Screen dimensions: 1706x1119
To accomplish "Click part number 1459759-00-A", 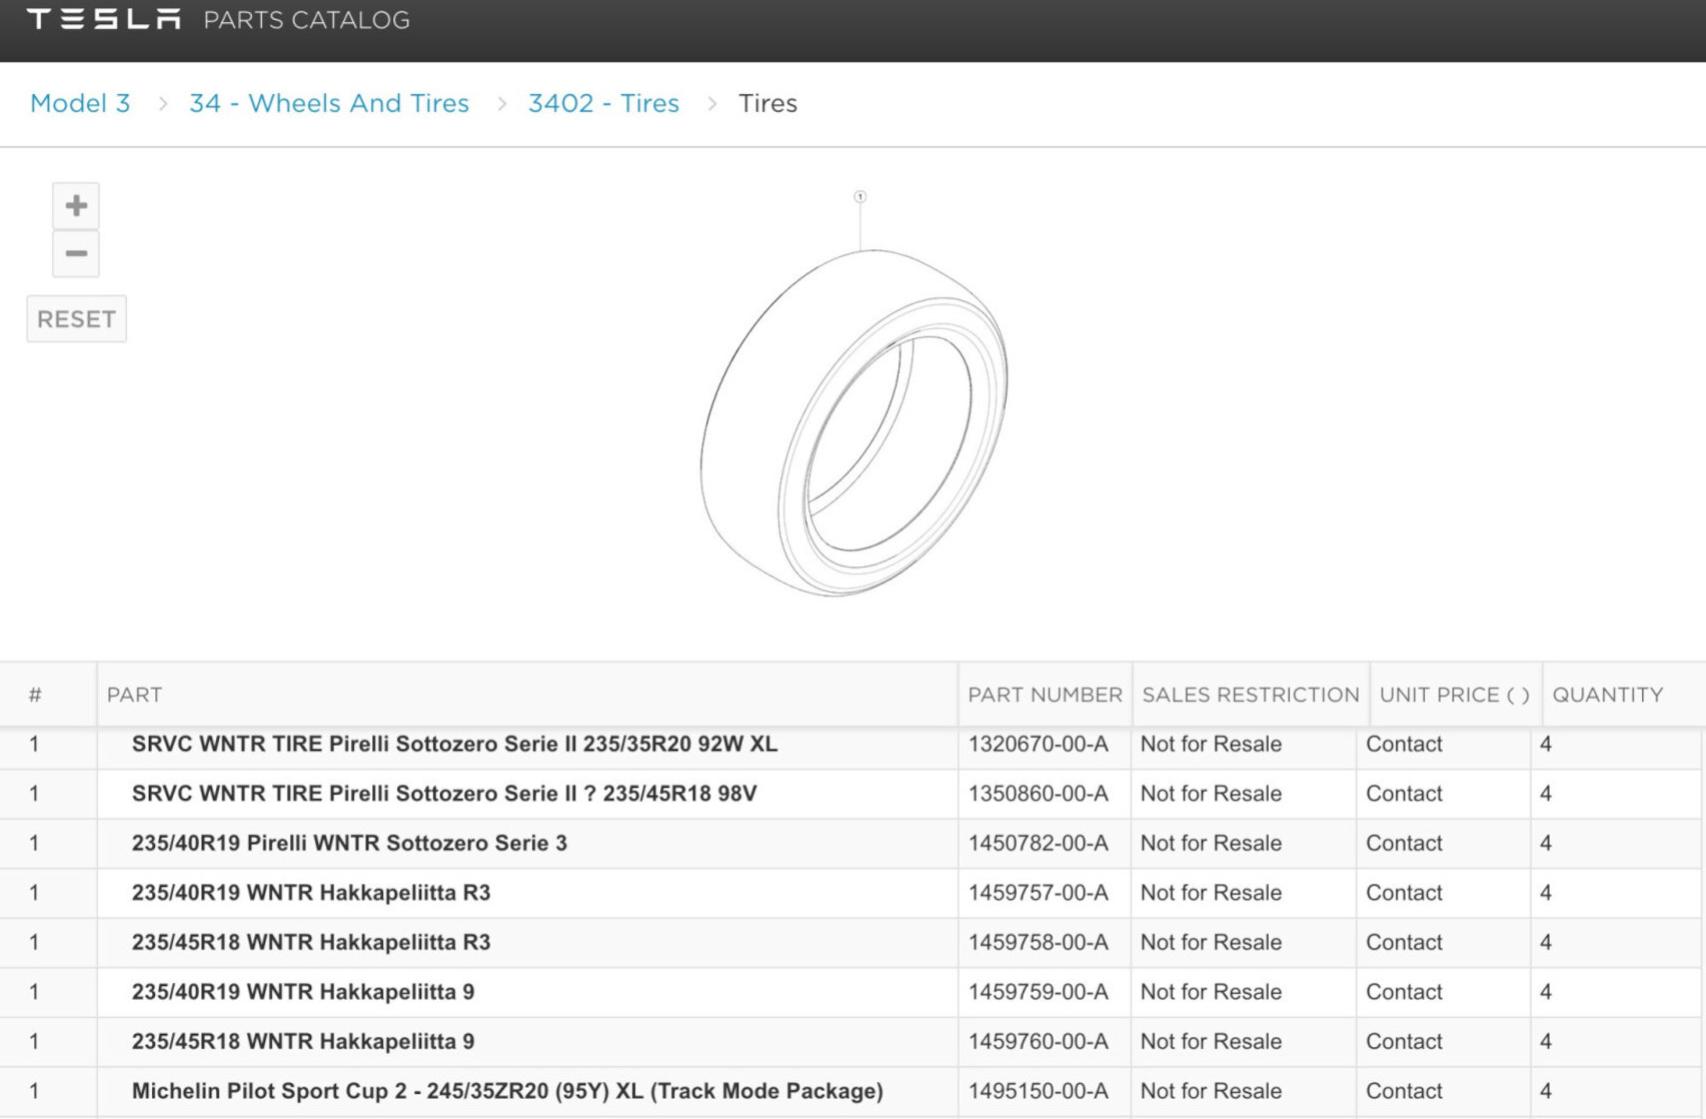I will pyautogui.click(x=1038, y=992).
